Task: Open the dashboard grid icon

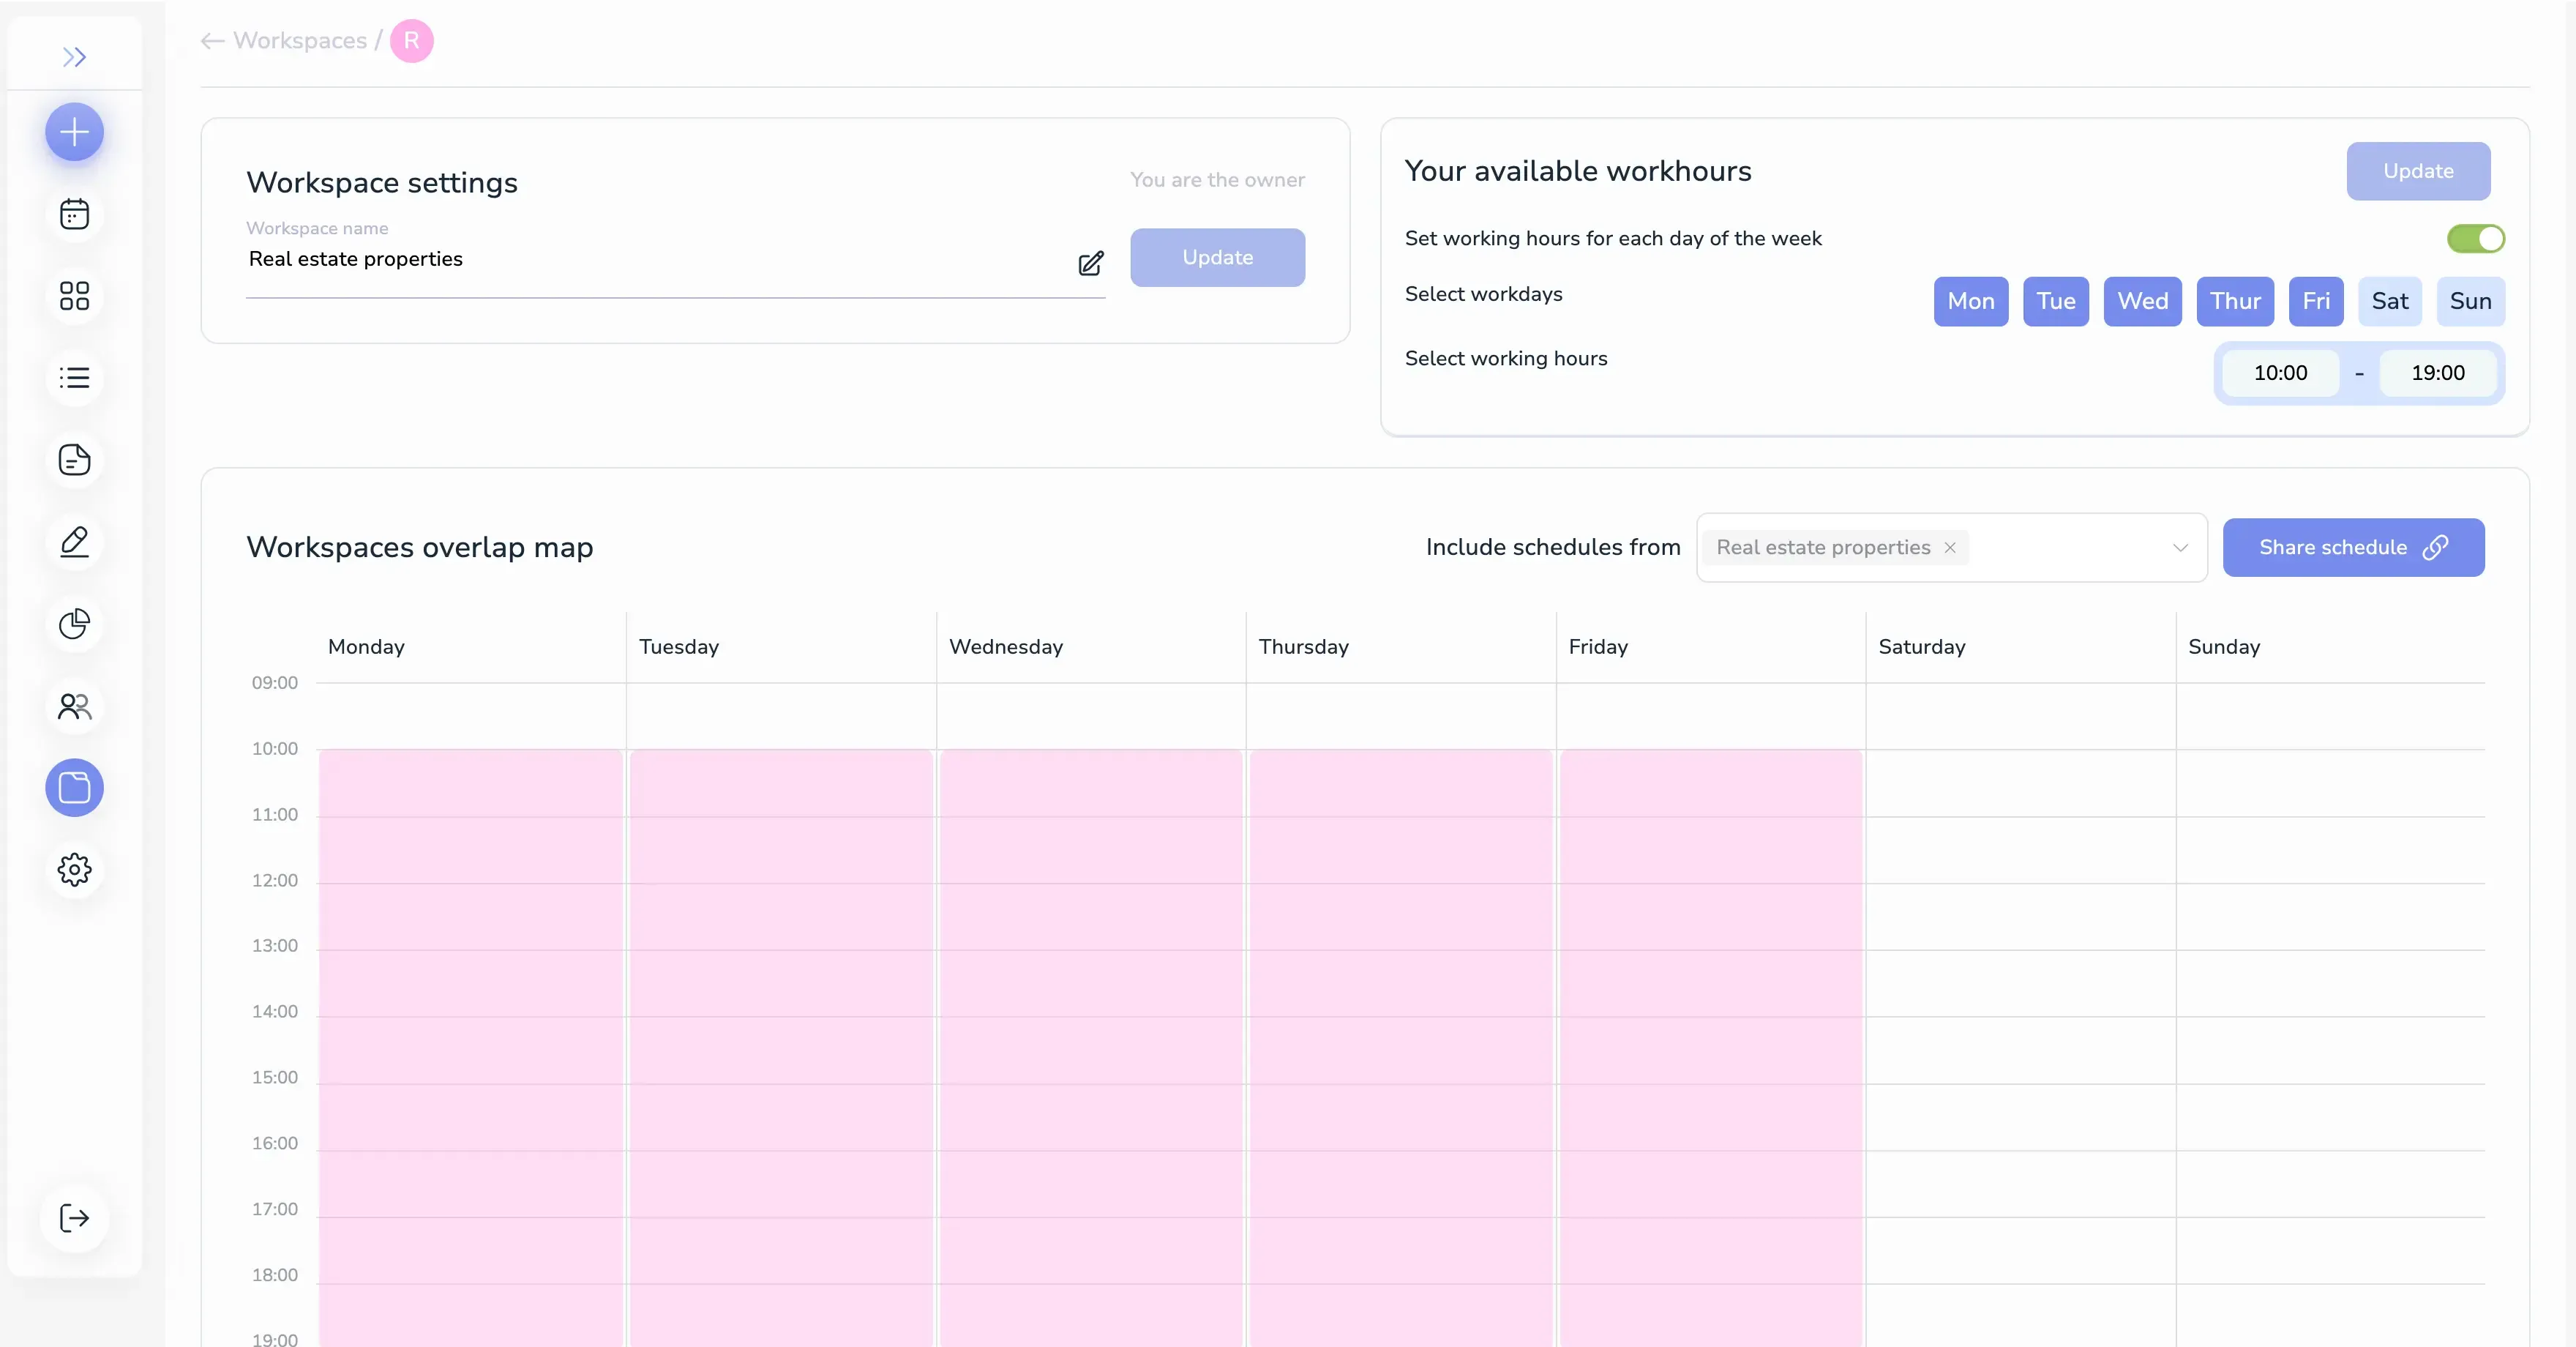Action: tap(74, 296)
